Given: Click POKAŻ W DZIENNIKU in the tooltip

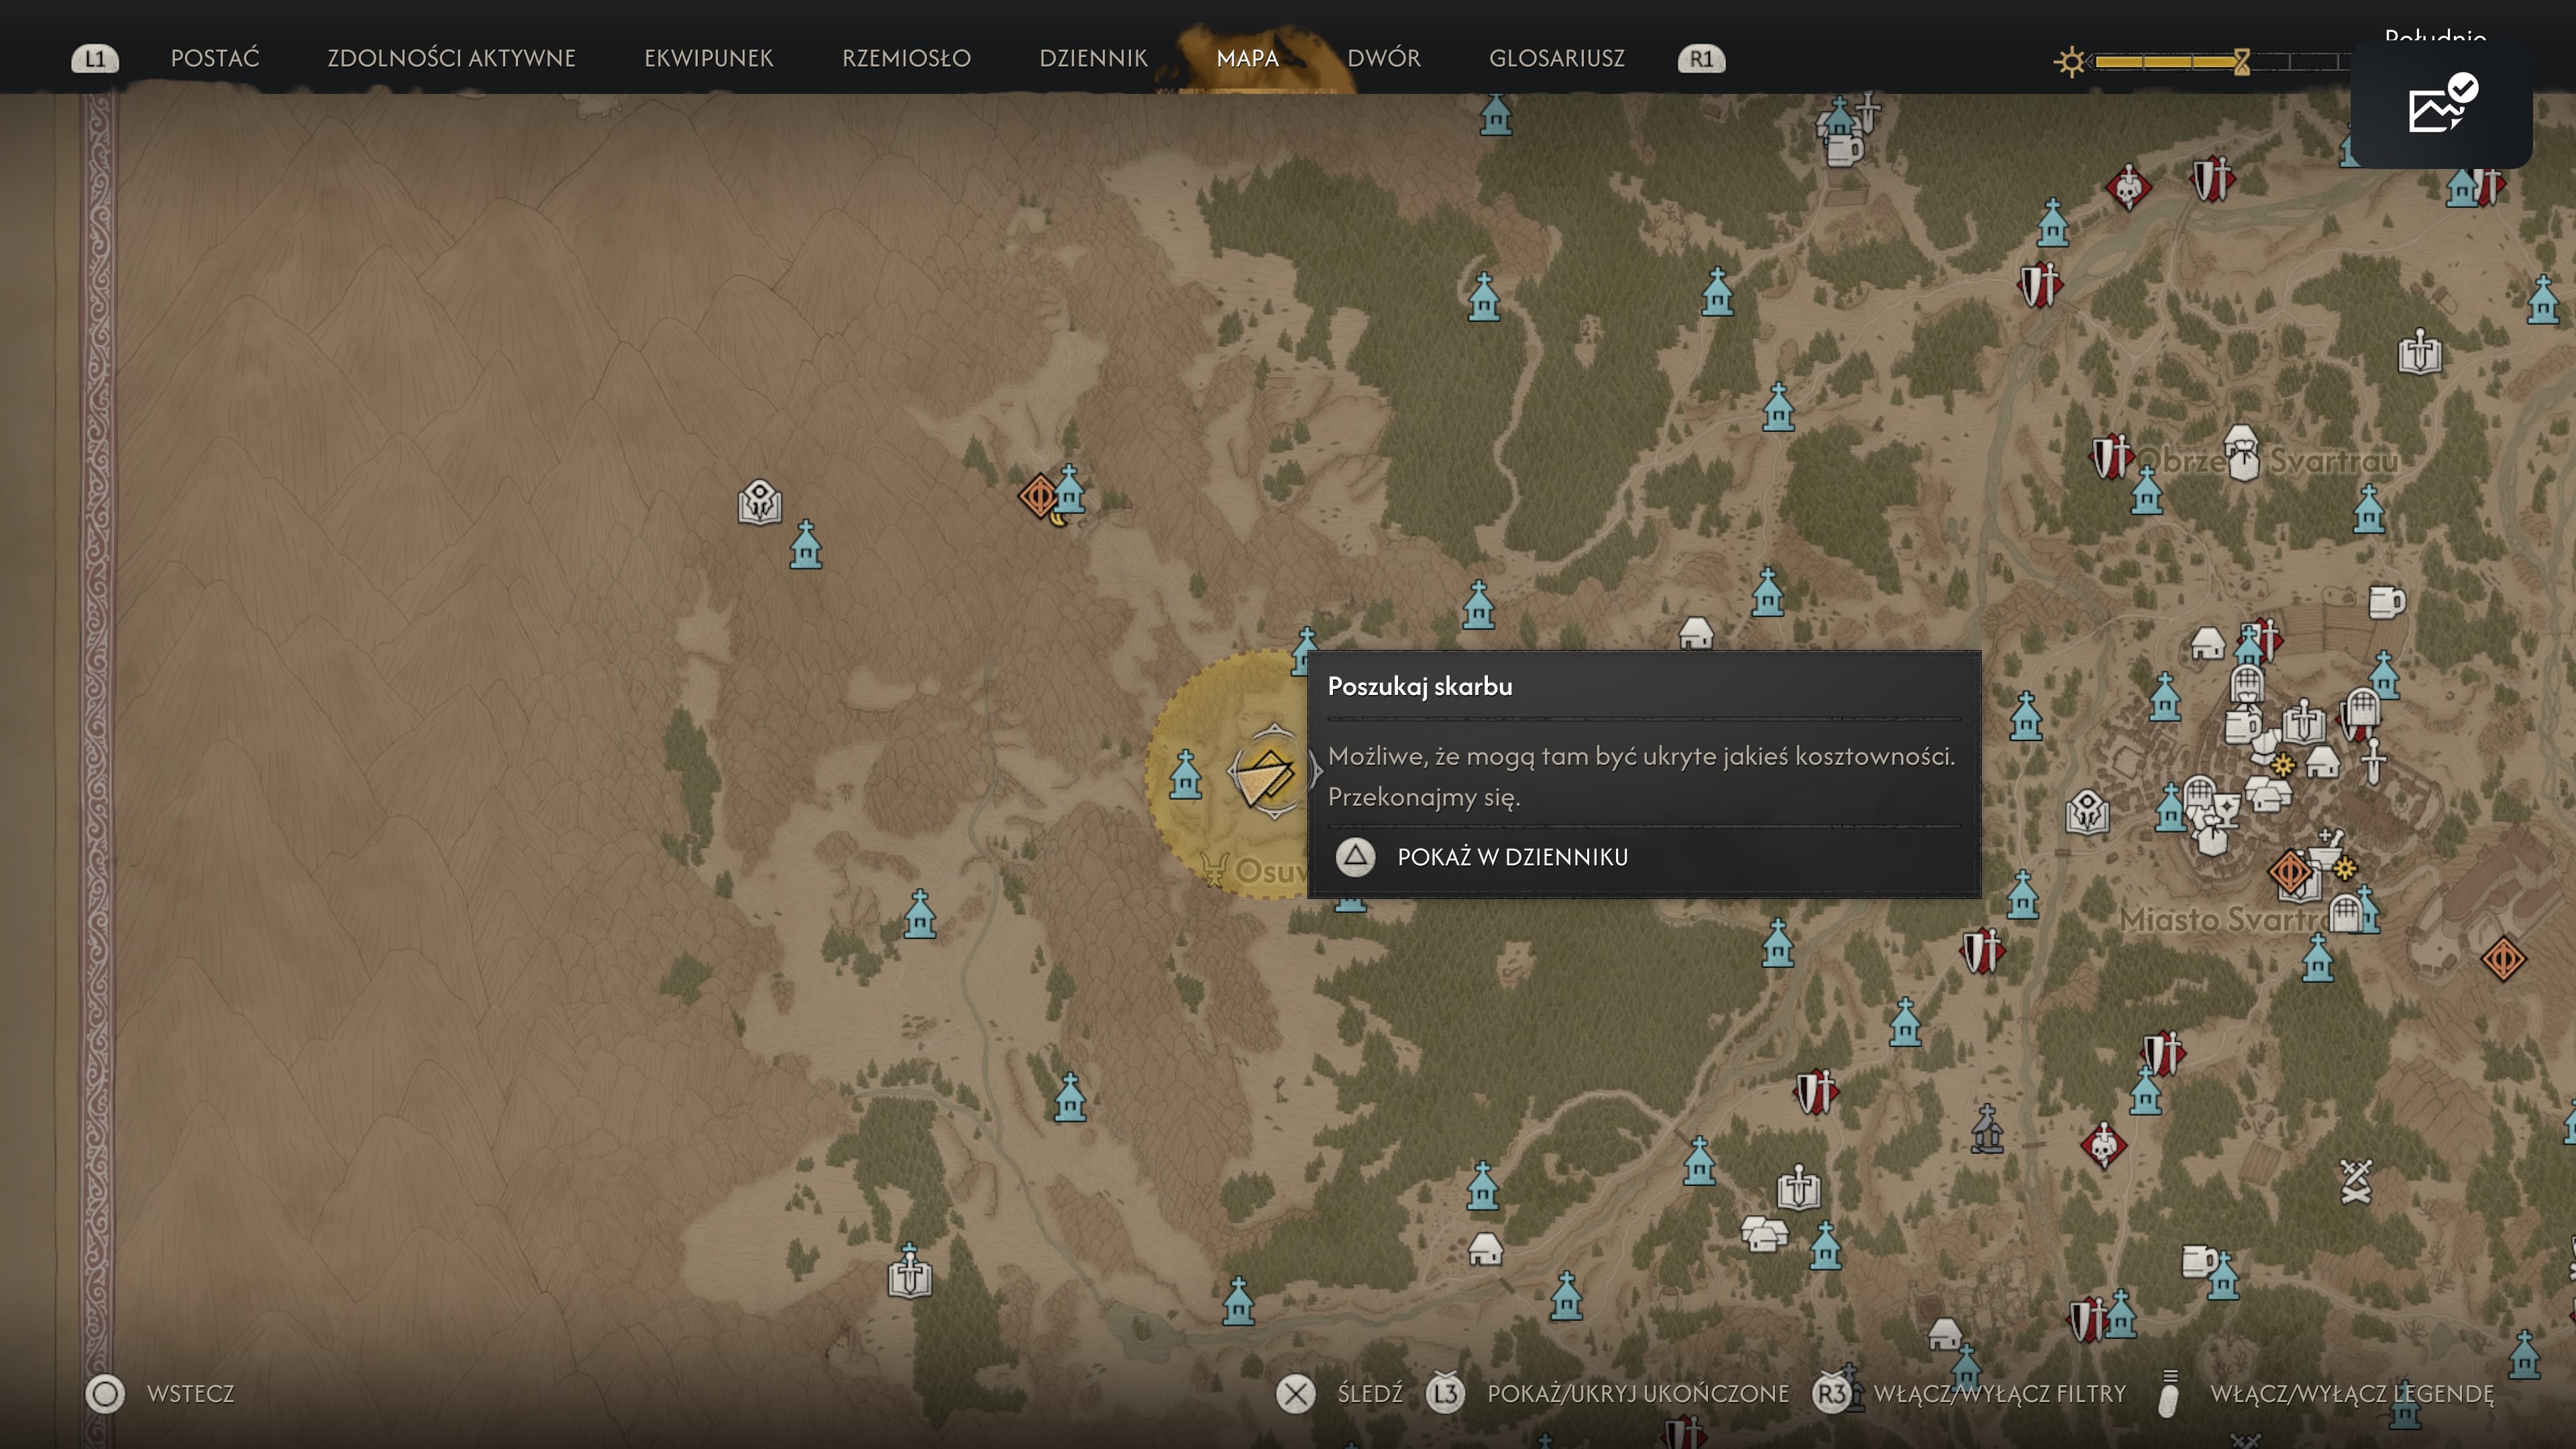Looking at the screenshot, I should (1481, 857).
